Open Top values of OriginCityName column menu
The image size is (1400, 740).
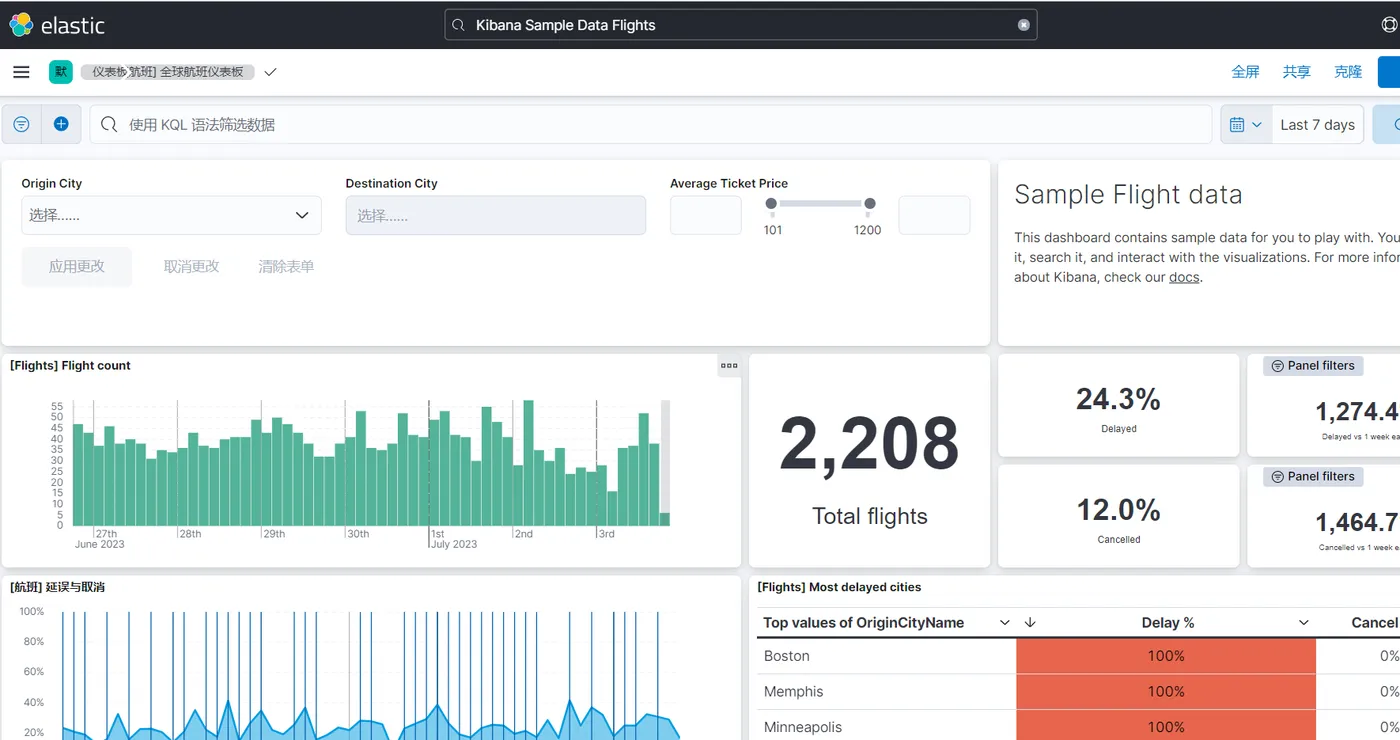click(x=1005, y=623)
